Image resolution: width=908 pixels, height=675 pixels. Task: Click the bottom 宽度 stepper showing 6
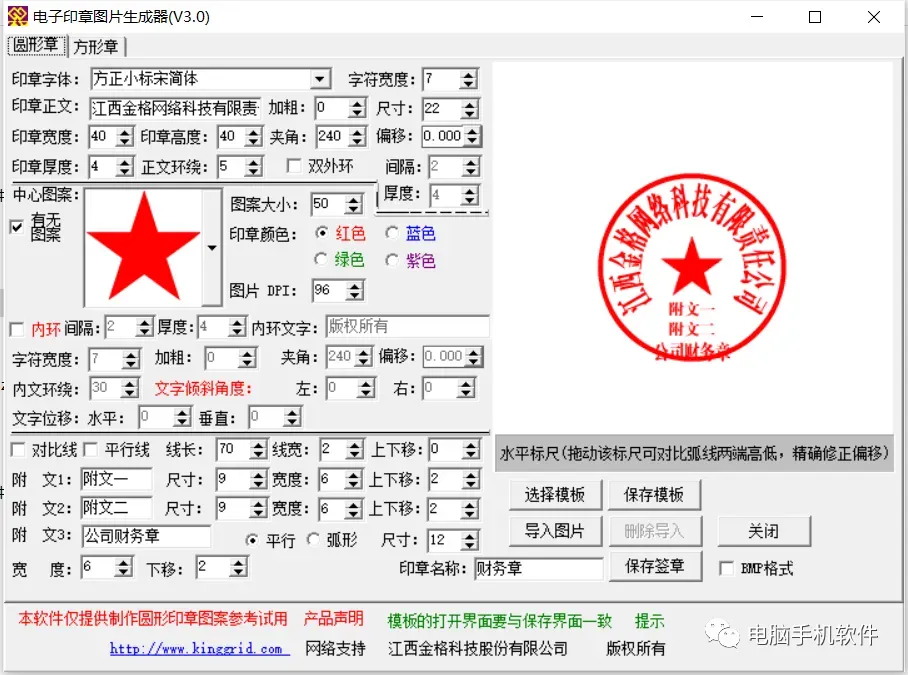tap(107, 567)
